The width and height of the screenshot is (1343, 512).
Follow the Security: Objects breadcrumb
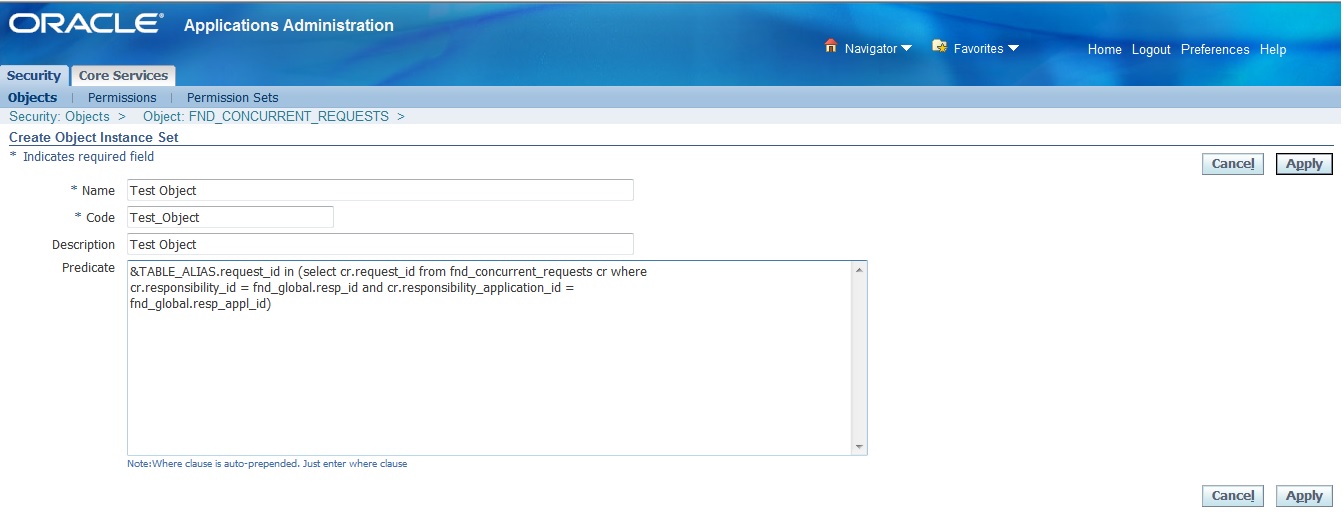pos(59,116)
